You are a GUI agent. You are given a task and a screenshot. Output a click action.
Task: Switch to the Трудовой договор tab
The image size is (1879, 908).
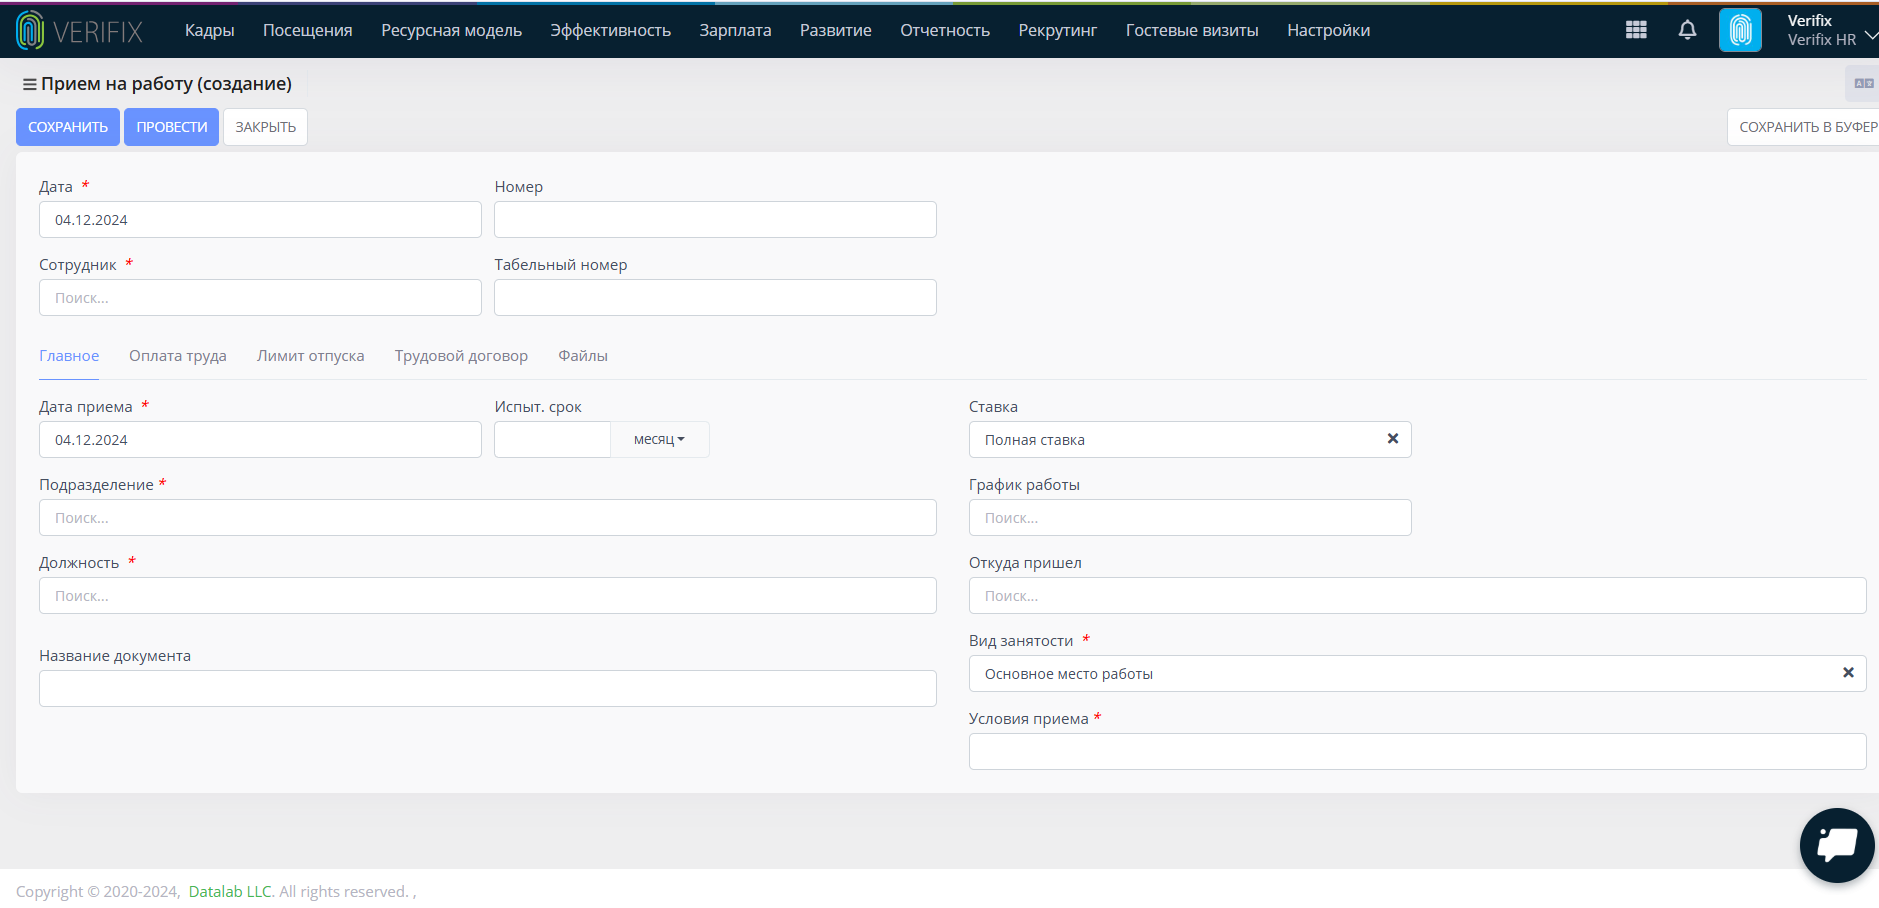[x=461, y=356]
